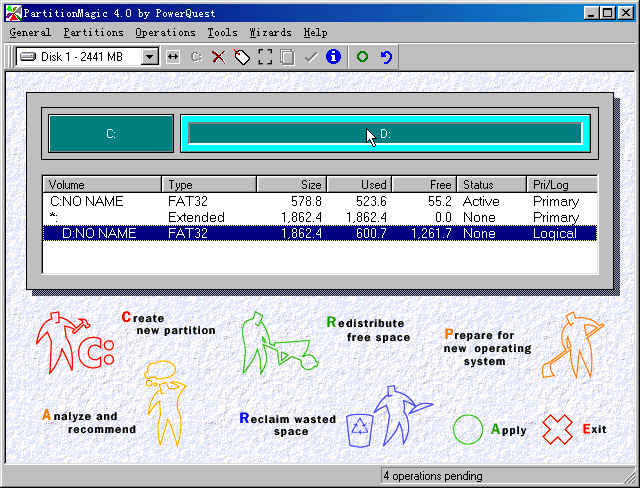Open the Partitions menu
This screenshot has width=640, height=488.
93,33
